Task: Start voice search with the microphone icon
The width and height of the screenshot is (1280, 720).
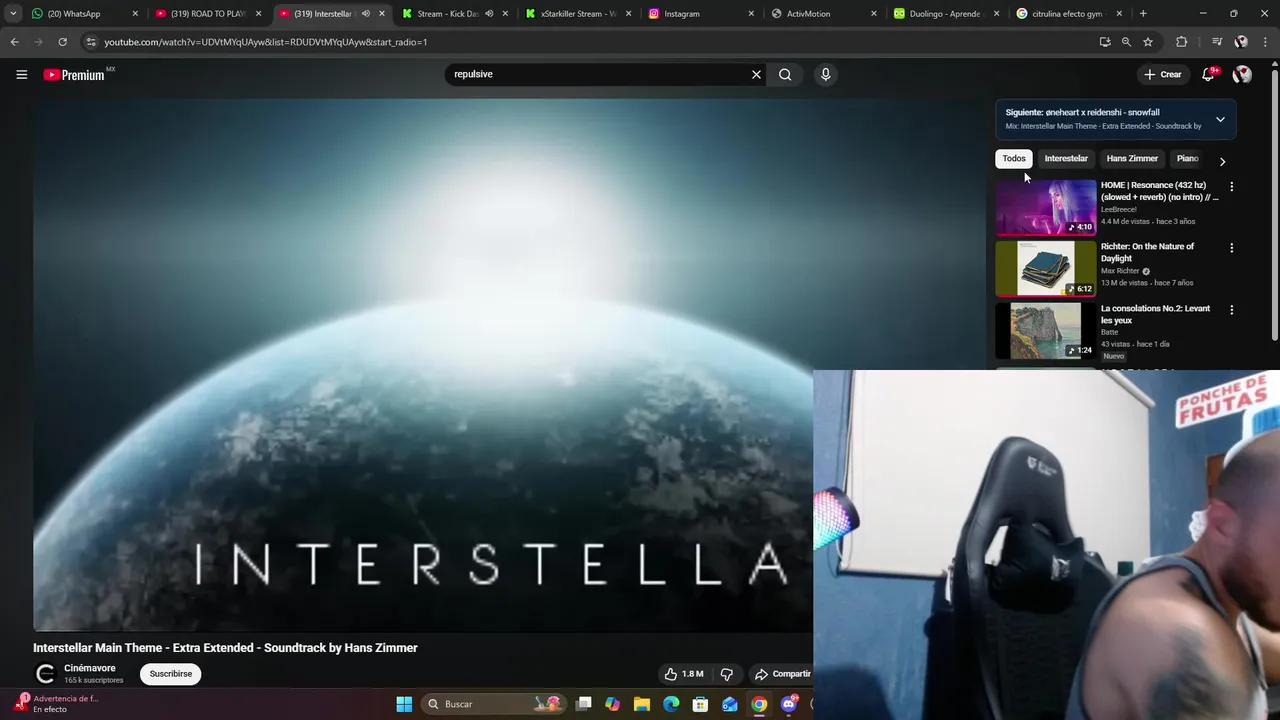Action: (825, 74)
